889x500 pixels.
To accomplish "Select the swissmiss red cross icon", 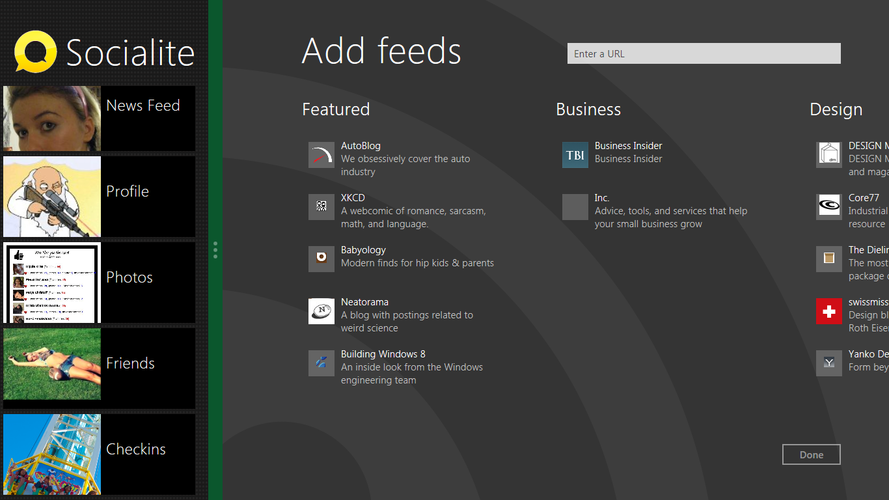I will point(829,311).
